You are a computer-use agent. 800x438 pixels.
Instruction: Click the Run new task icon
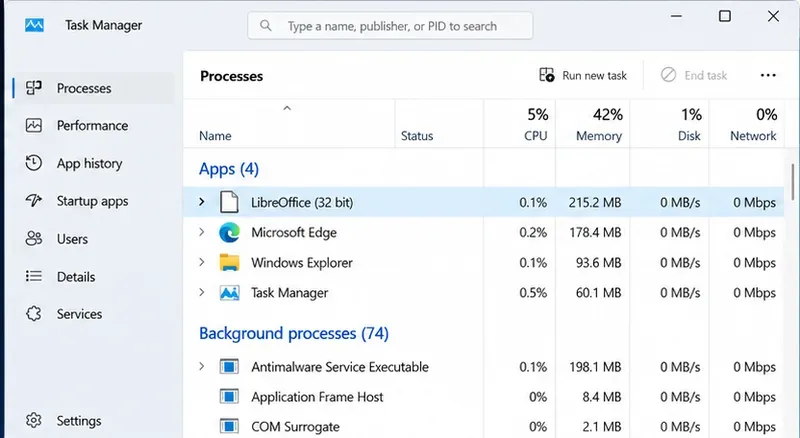tap(546, 75)
